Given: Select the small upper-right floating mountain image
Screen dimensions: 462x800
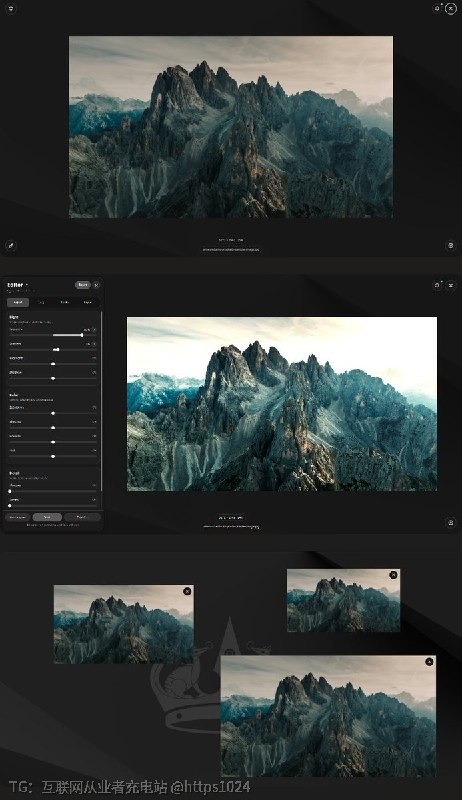Looking at the screenshot, I should pos(344,601).
